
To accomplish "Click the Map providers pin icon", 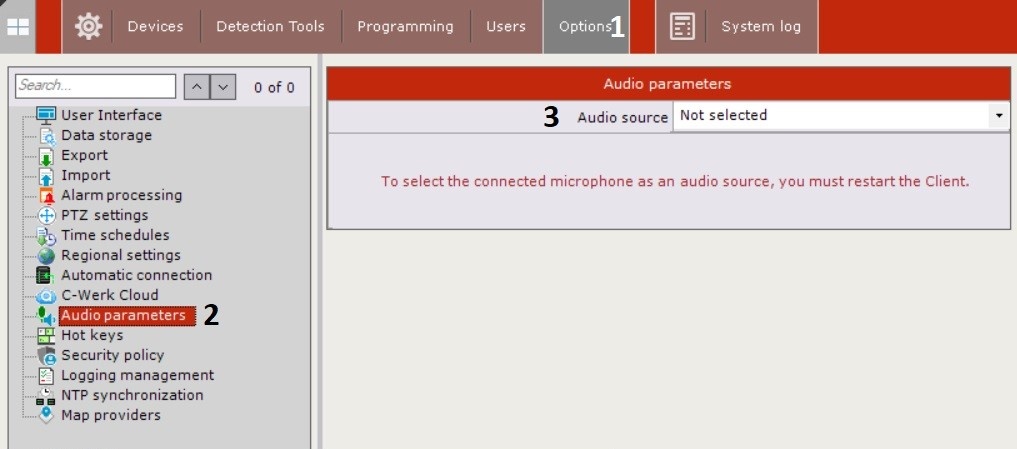I will click(46, 416).
